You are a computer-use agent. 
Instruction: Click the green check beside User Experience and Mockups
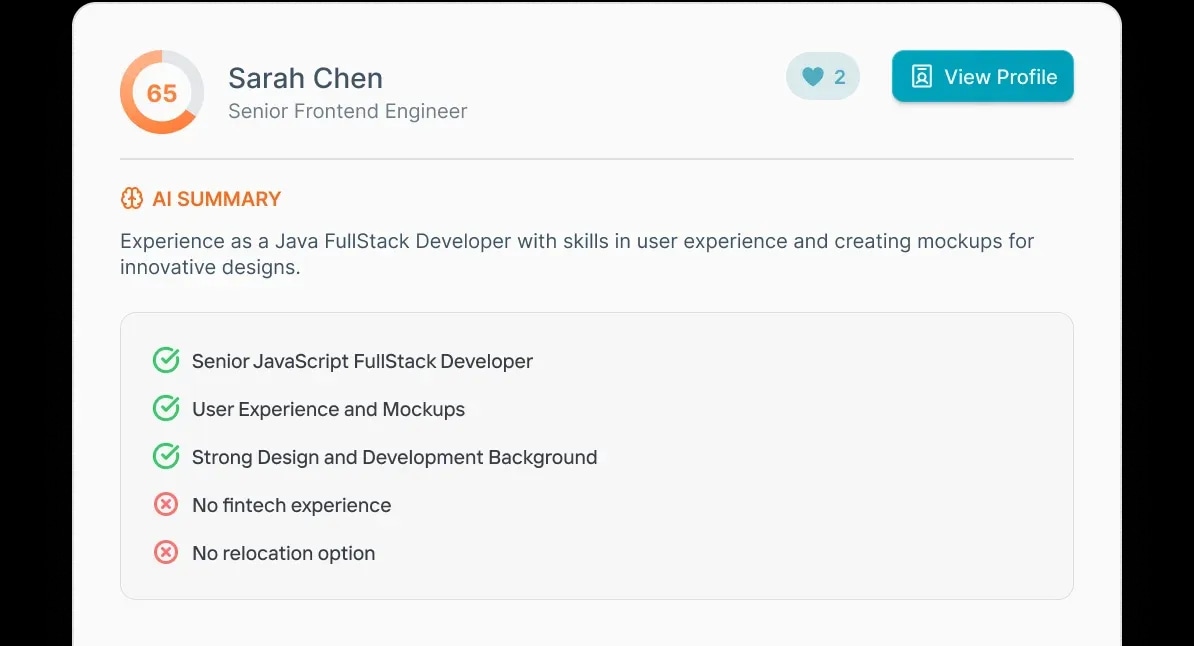[166, 408]
